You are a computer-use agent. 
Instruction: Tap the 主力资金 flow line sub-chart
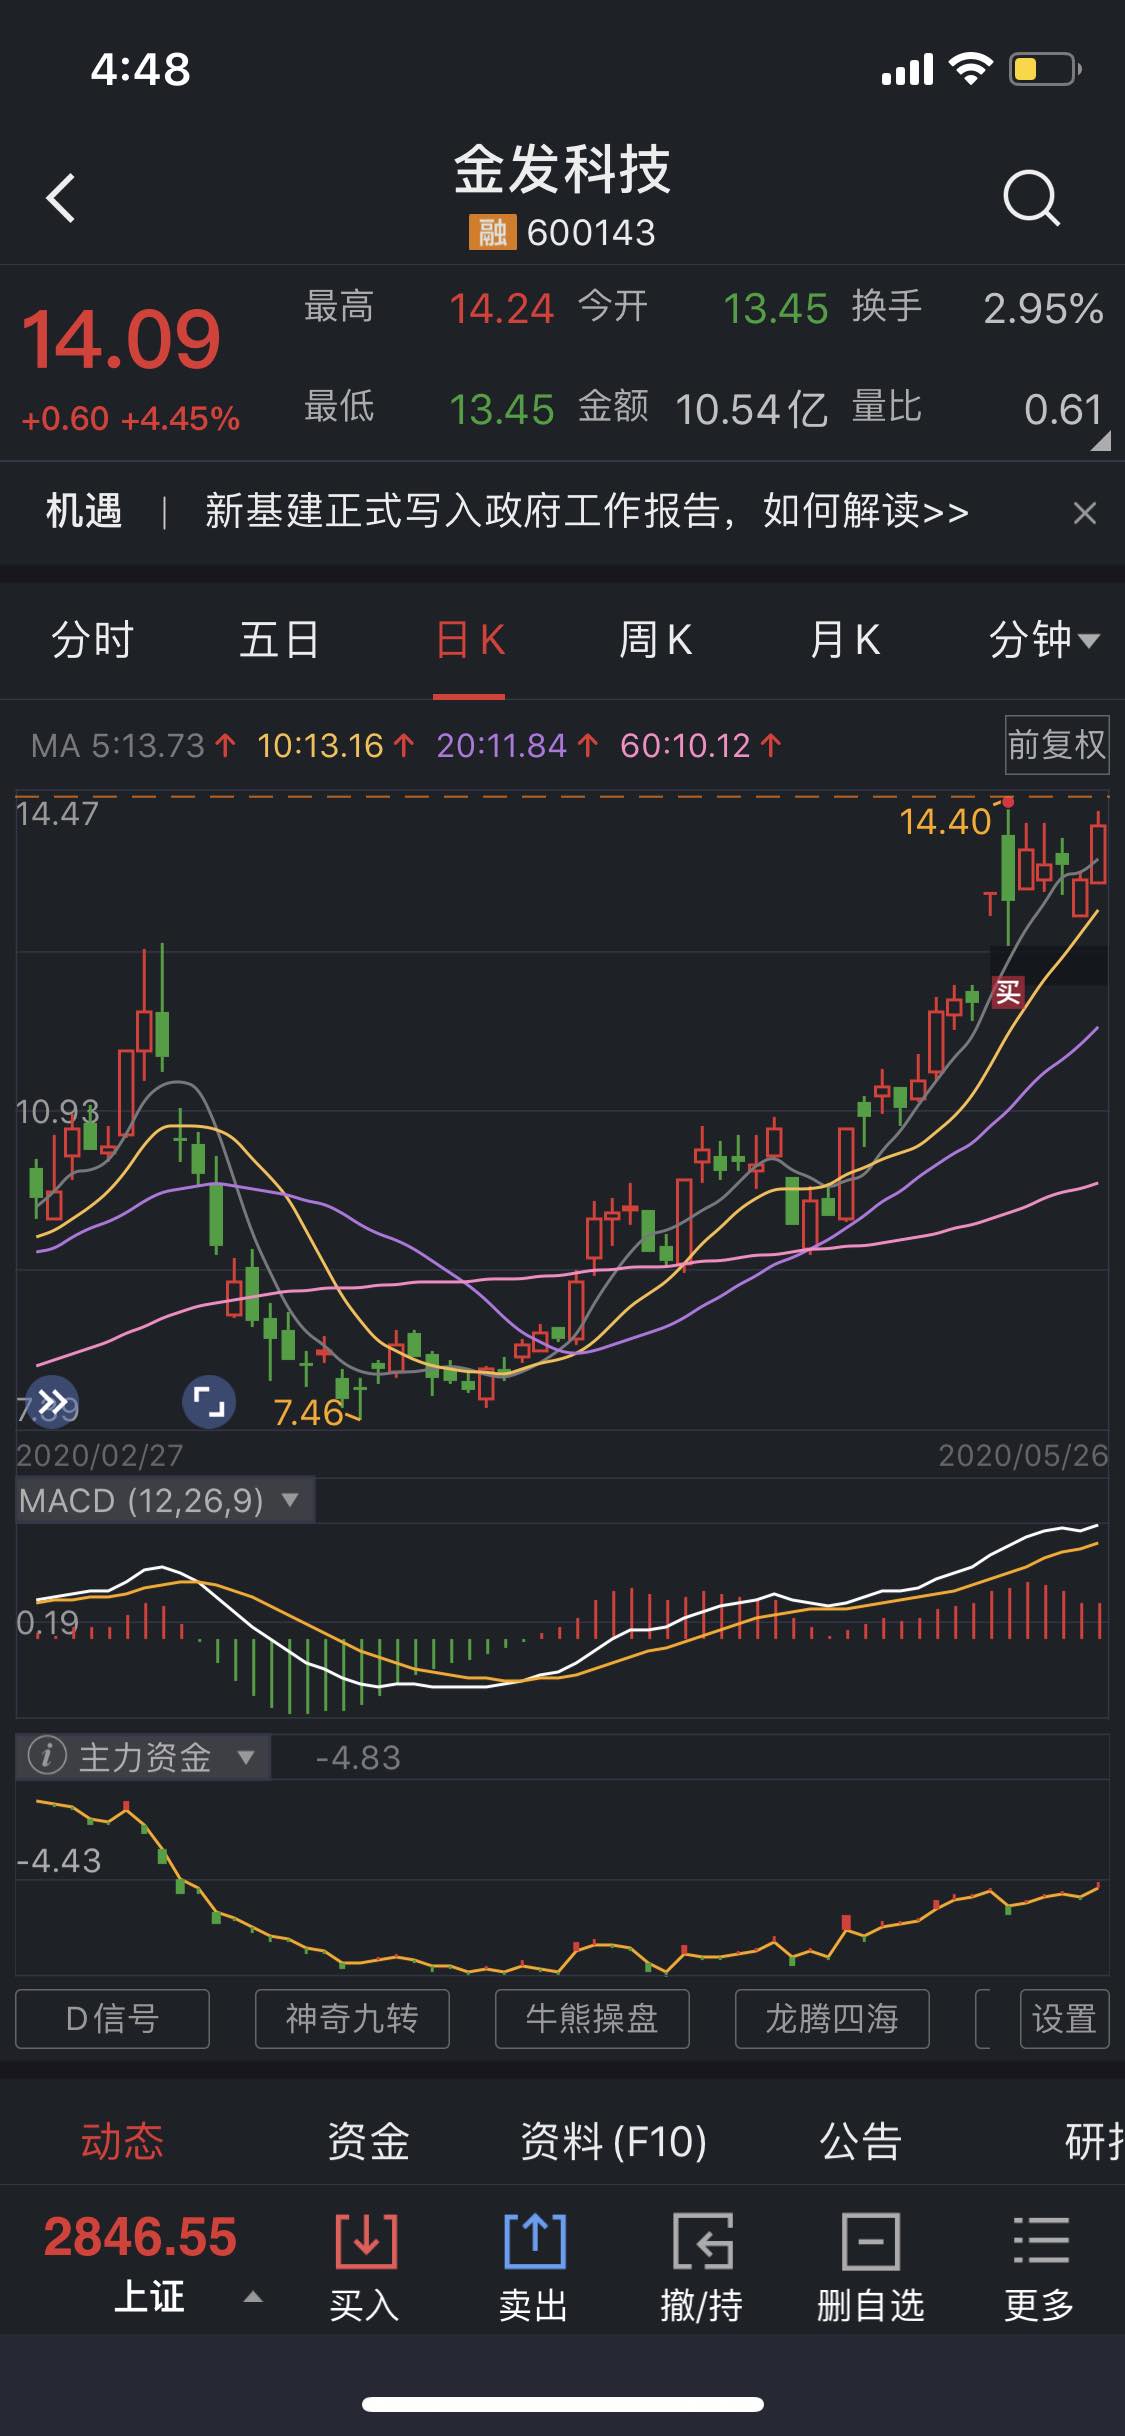[562, 1877]
